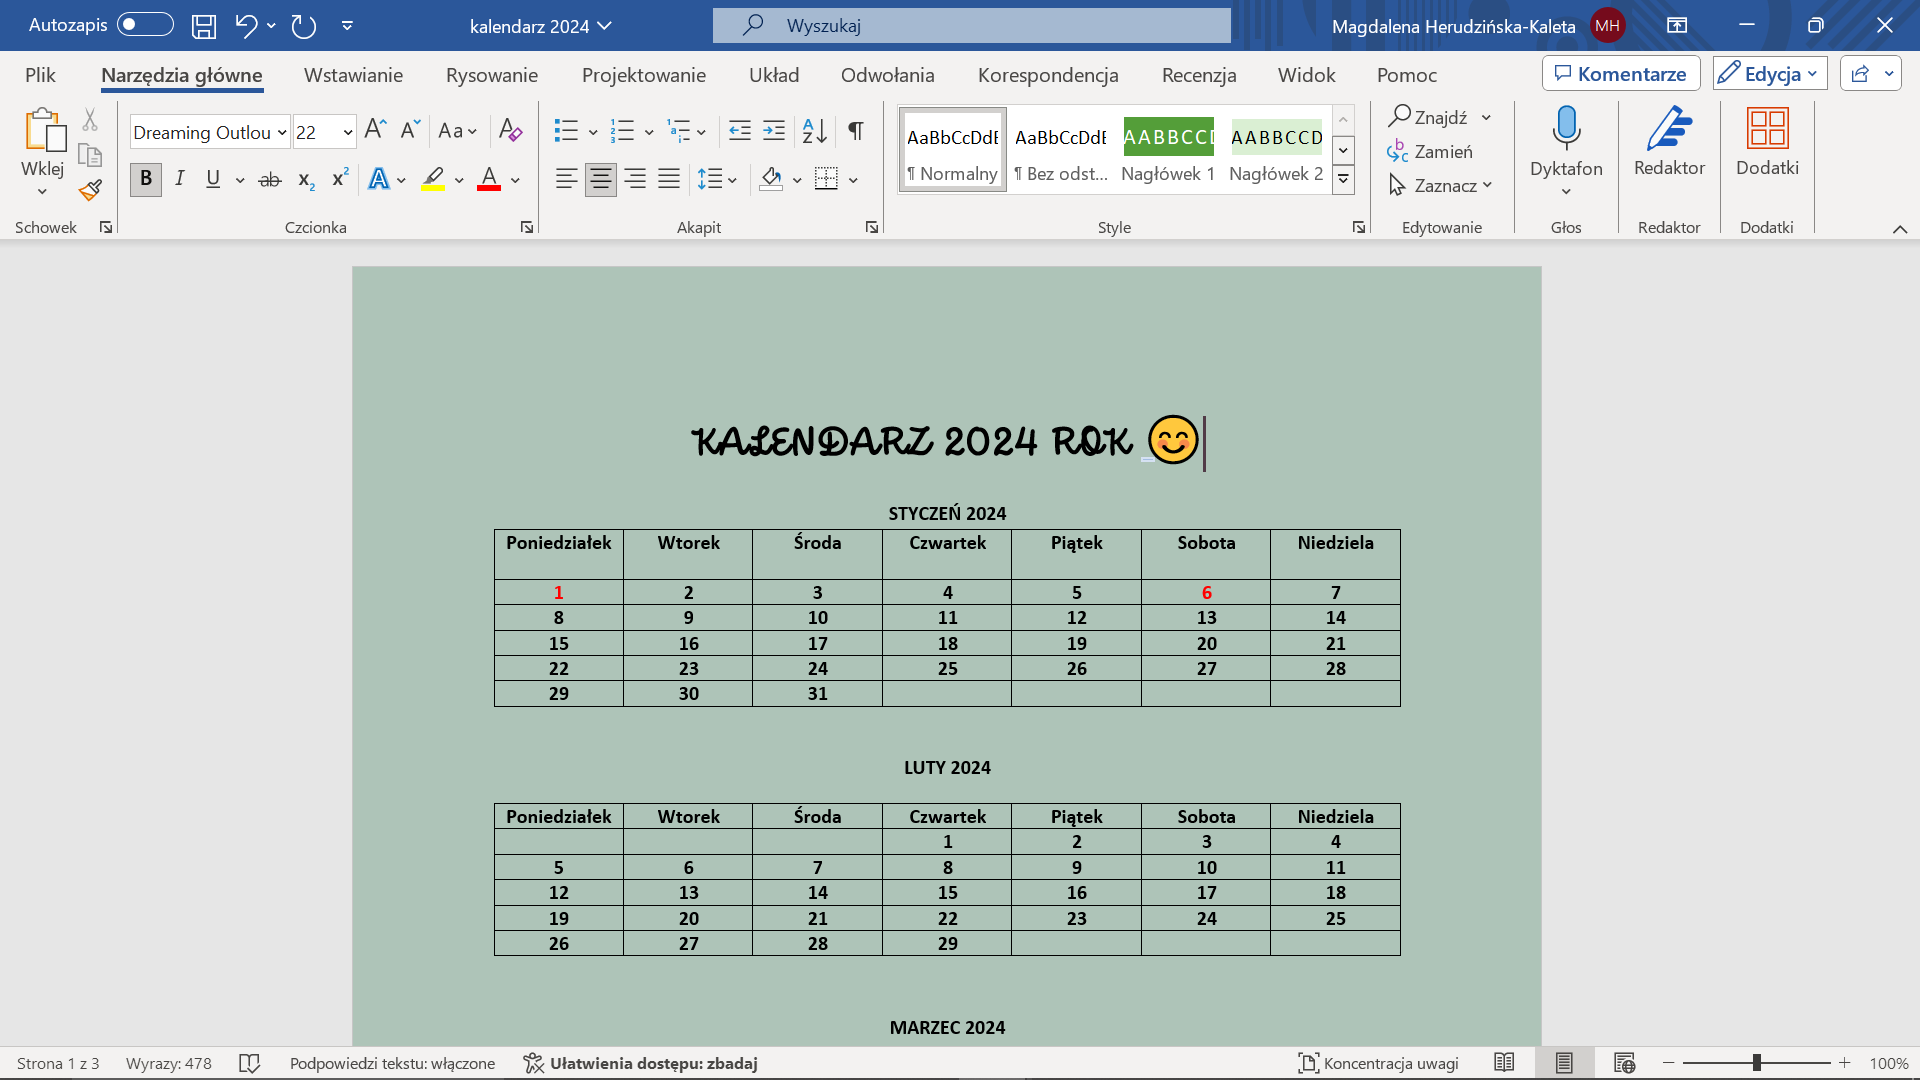Toggle Italic formatting button
The height and width of the screenshot is (1080, 1920).
click(180, 179)
